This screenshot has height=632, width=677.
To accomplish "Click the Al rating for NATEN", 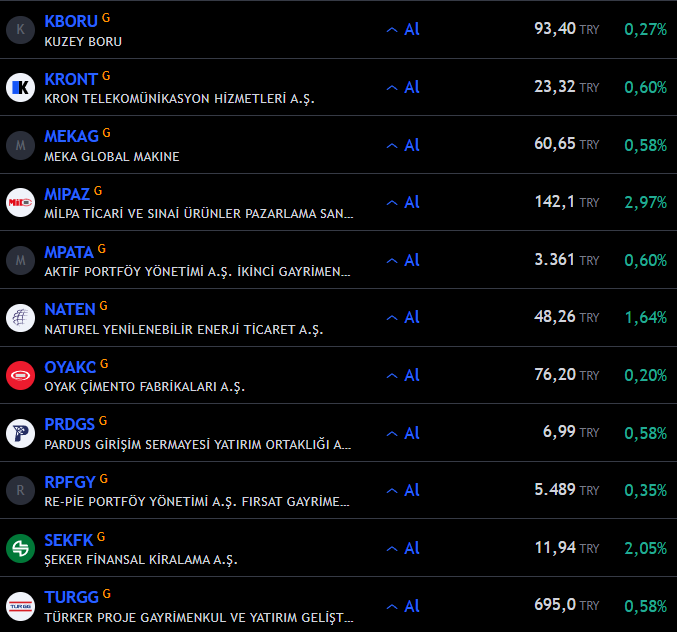I will (x=403, y=317).
